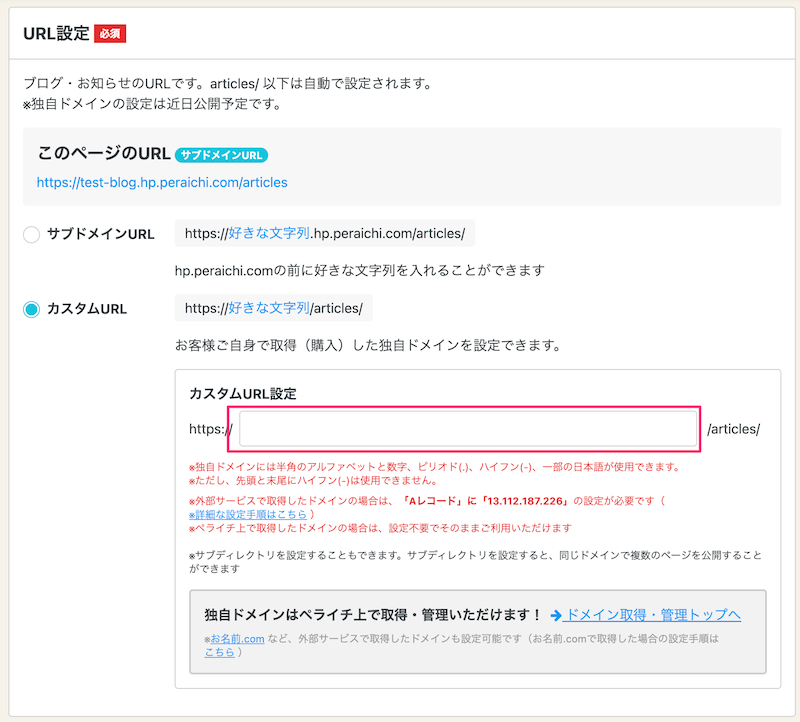Click the cyan サブドメインURL badge
This screenshot has width=800, height=722.
[x=221, y=155]
